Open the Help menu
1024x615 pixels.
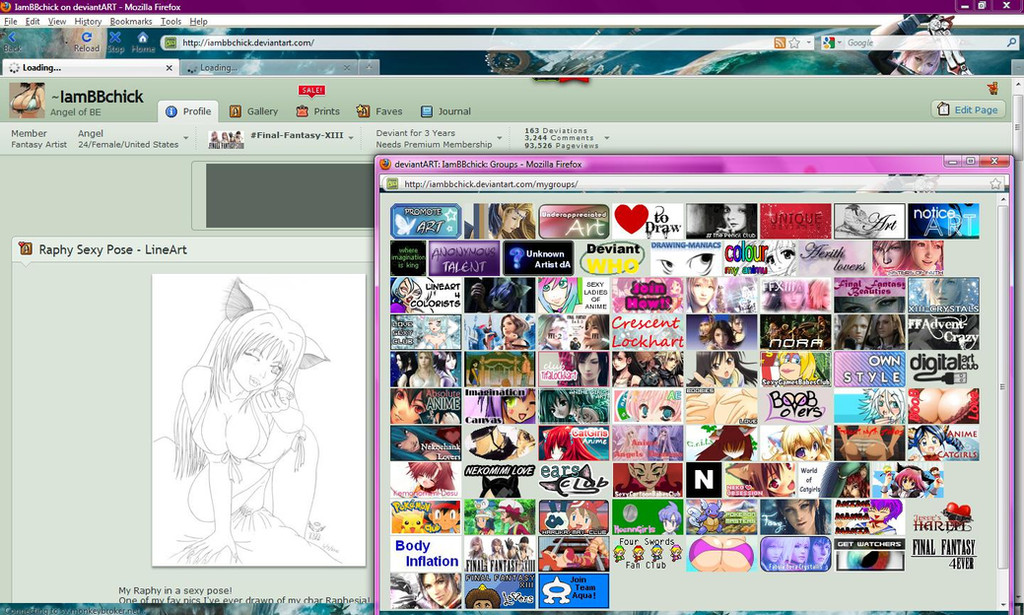click(199, 22)
